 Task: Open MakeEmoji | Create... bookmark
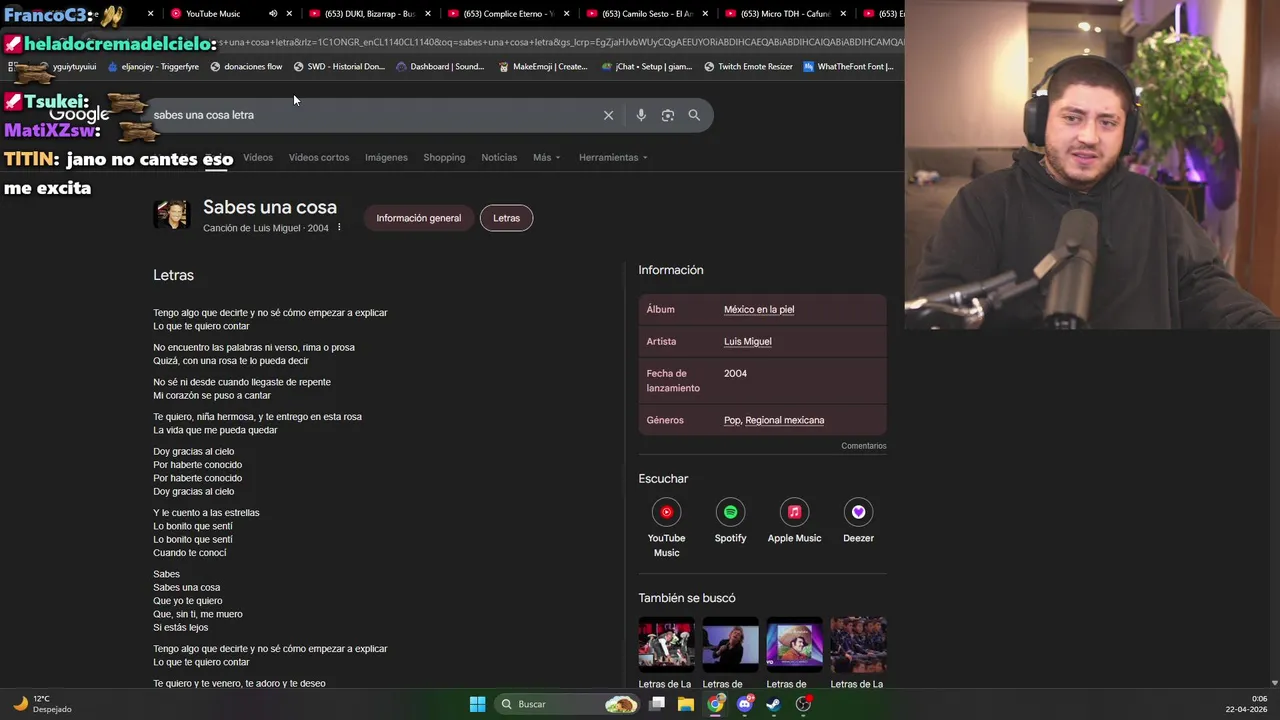pyautogui.click(x=542, y=67)
